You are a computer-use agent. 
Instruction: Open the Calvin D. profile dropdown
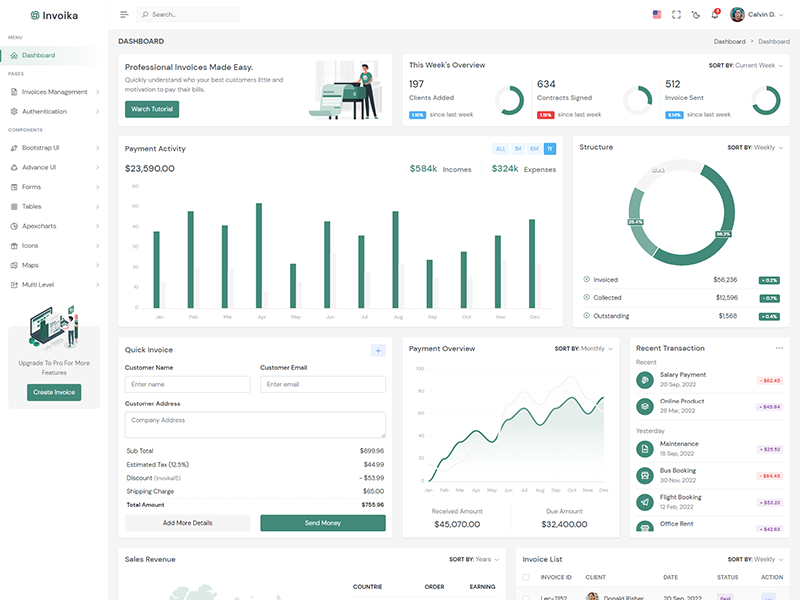pyautogui.click(x=758, y=15)
